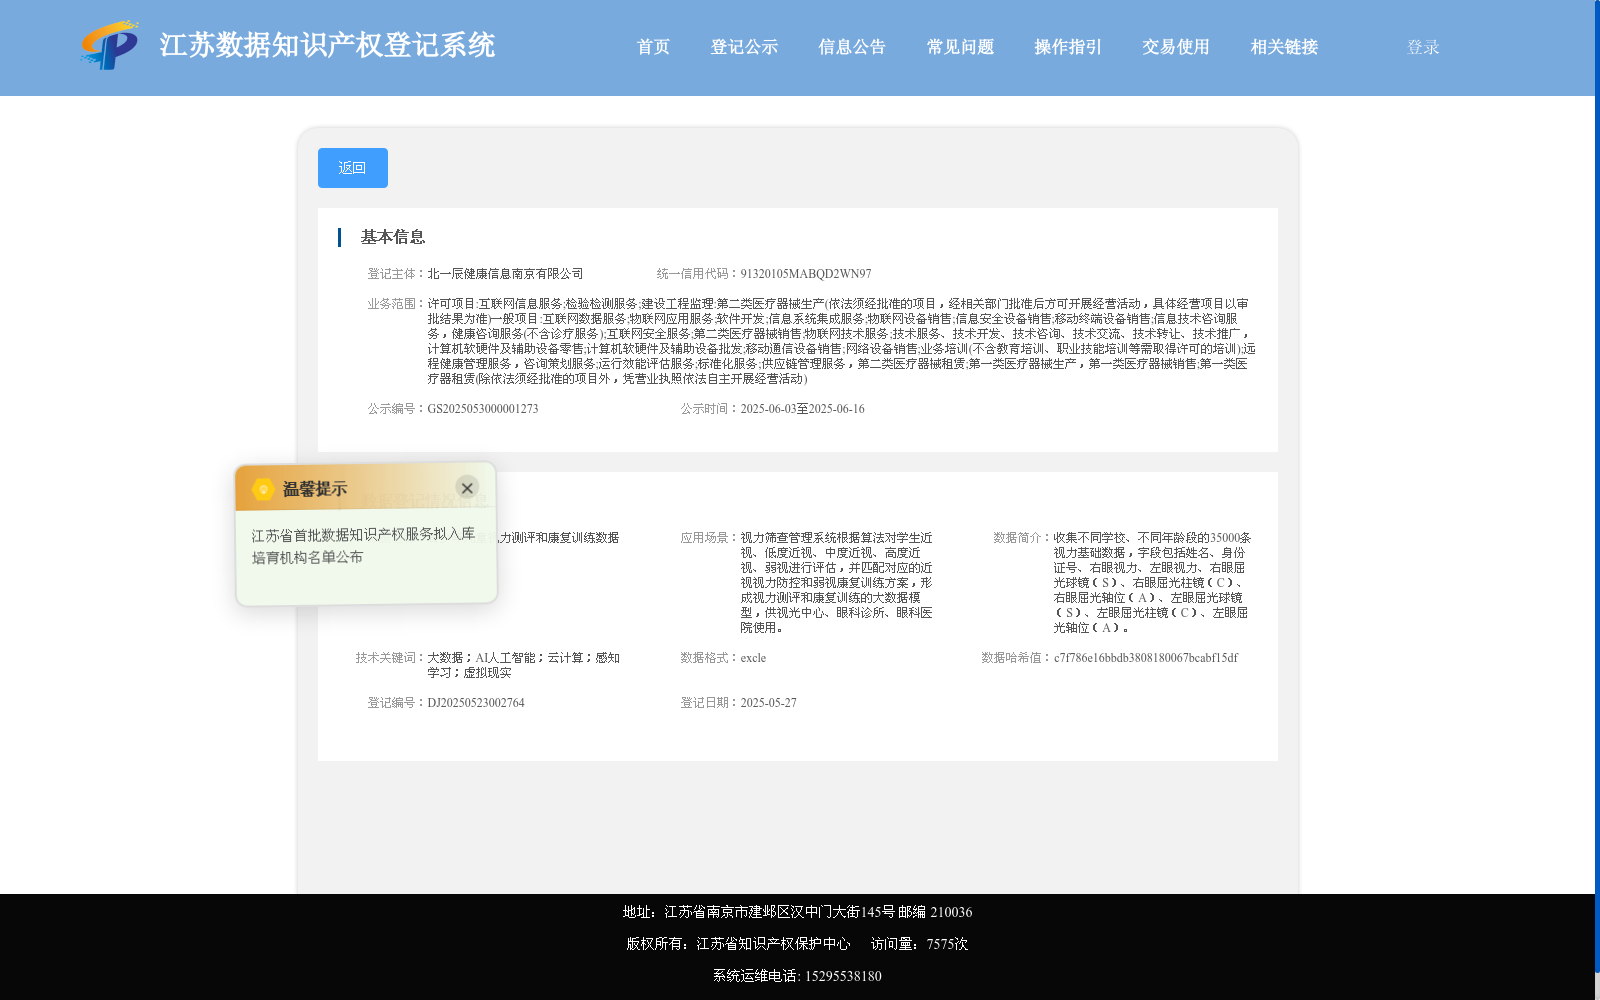Open the 登记公示 menu item
Image resolution: width=1600 pixels, height=1000 pixels.
click(744, 47)
